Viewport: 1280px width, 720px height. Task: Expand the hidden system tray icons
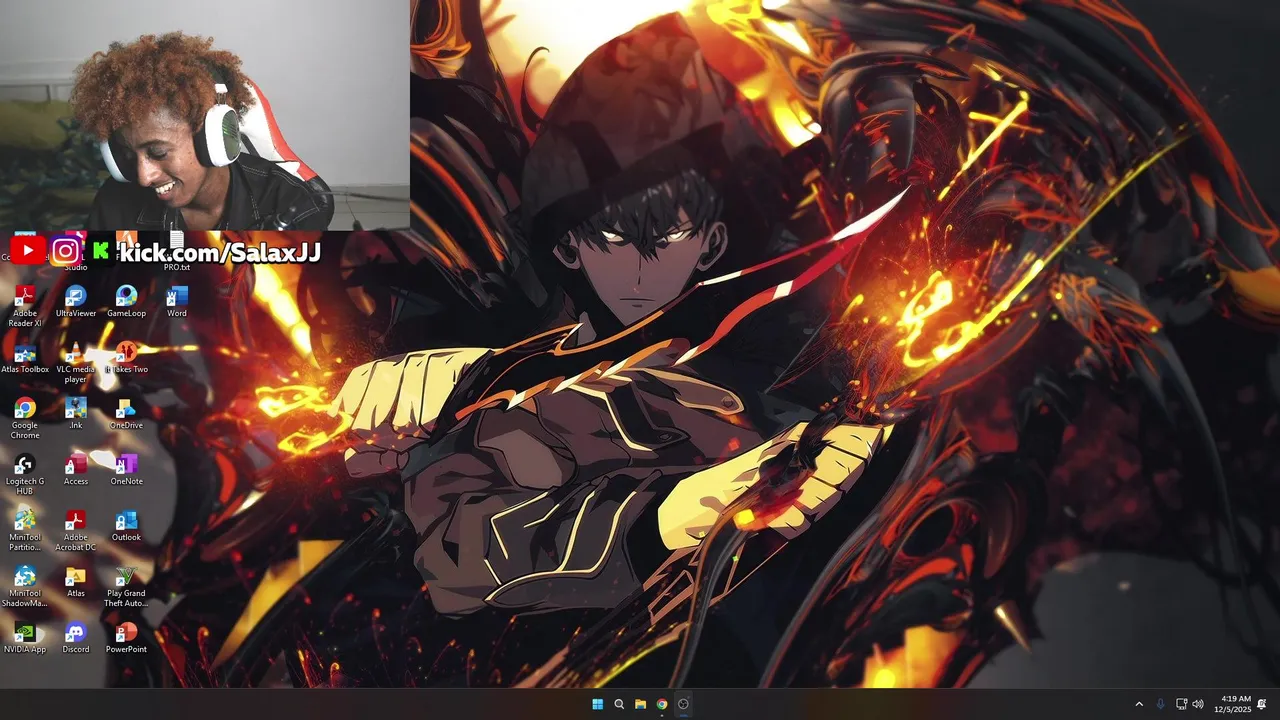[x=1138, y=704]
